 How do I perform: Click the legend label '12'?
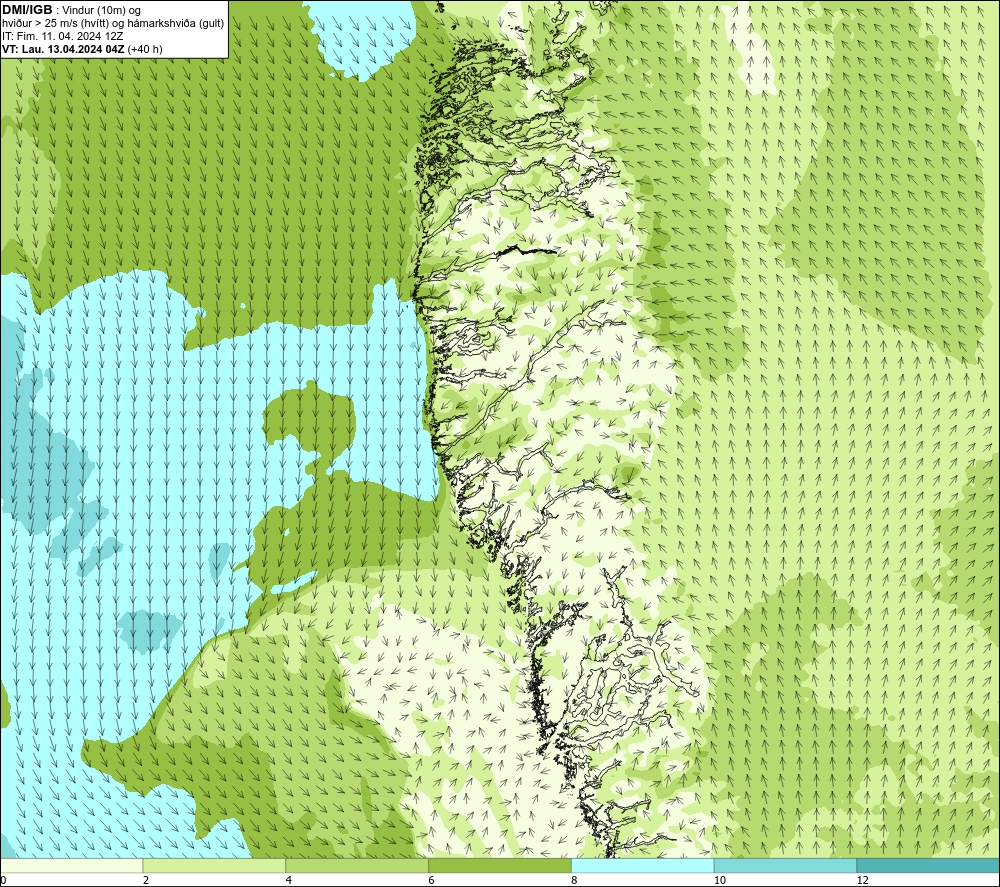[862, 880]
